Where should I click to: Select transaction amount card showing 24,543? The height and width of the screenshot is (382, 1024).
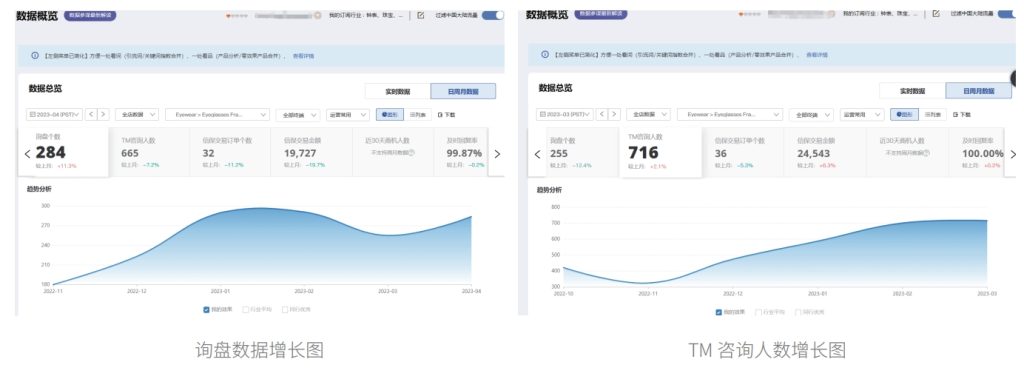pyautogui.click(x=825, y=152)
